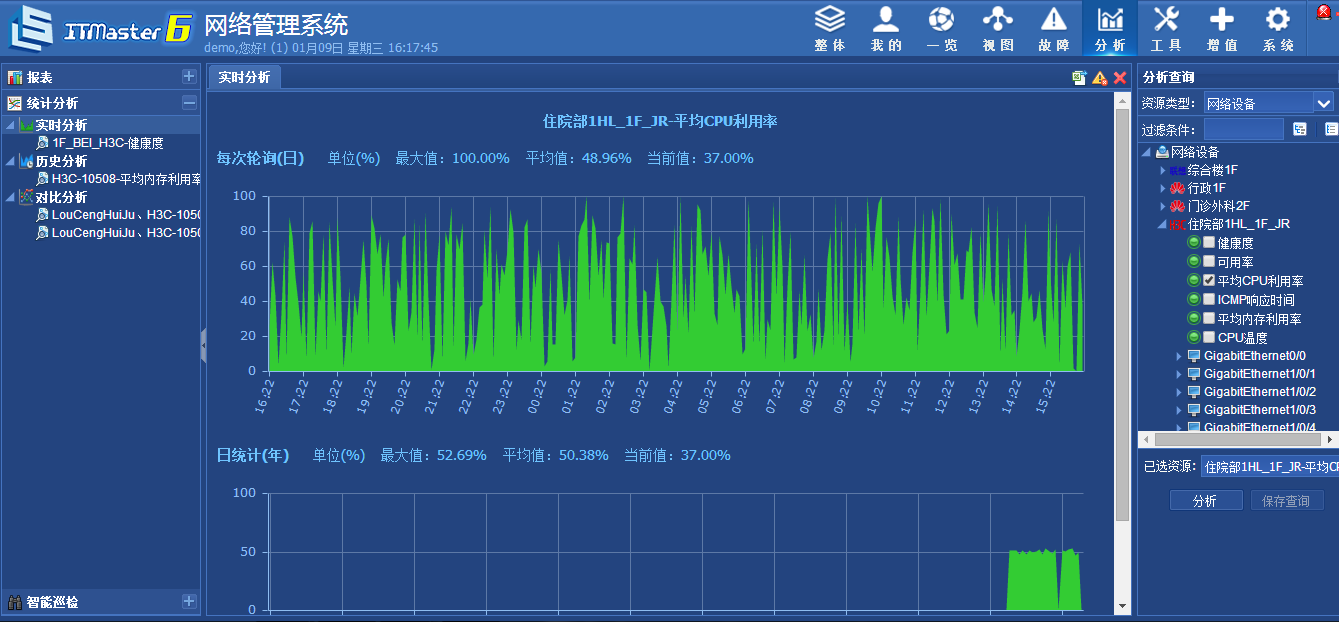Click the 报表 bar chart icon

(15, 77)
